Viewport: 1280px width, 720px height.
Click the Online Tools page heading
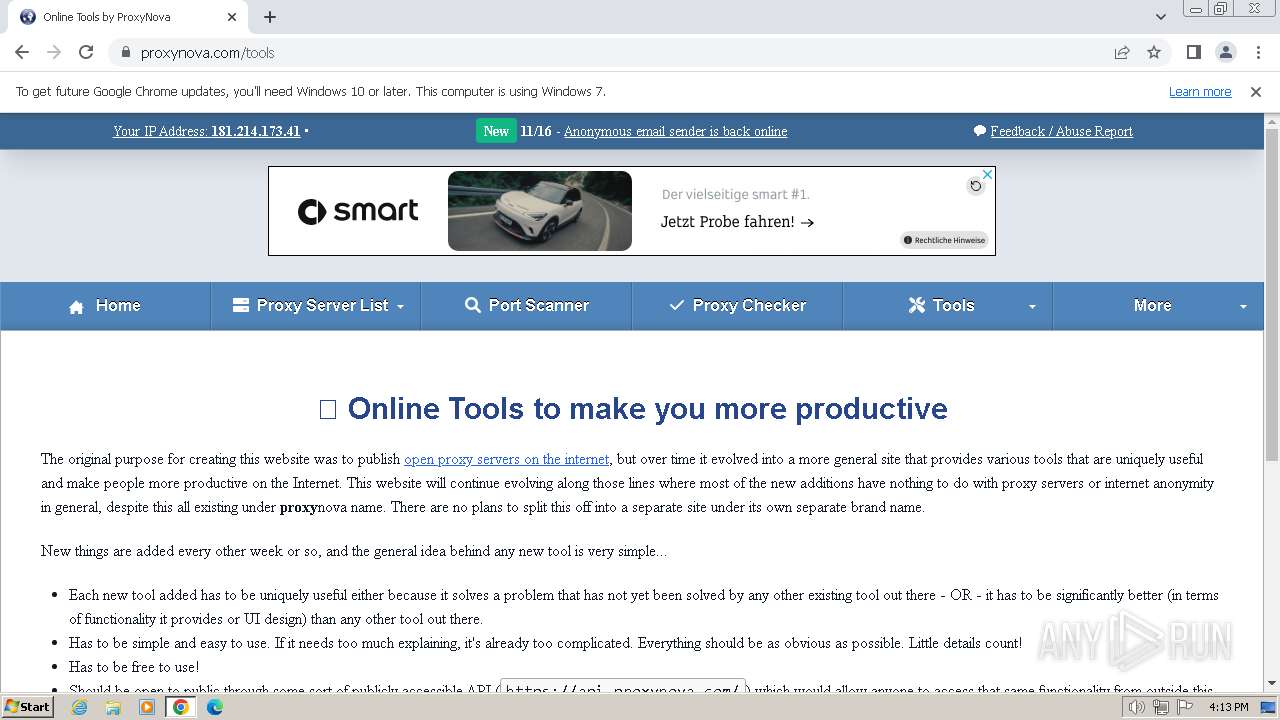tap(633, 408)
